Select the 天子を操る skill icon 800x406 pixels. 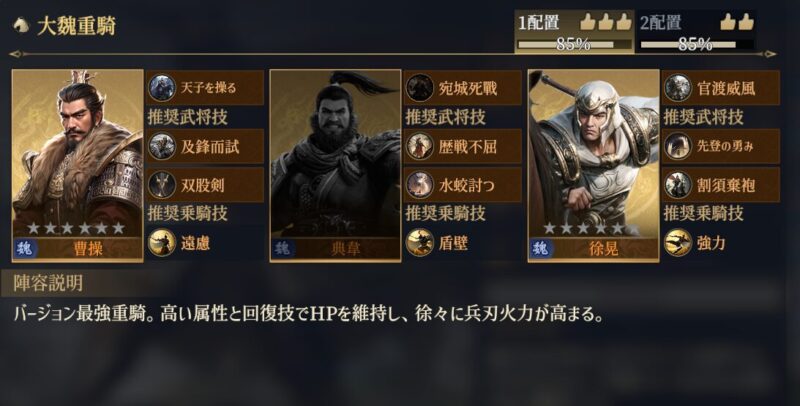(x=162, y=88)
